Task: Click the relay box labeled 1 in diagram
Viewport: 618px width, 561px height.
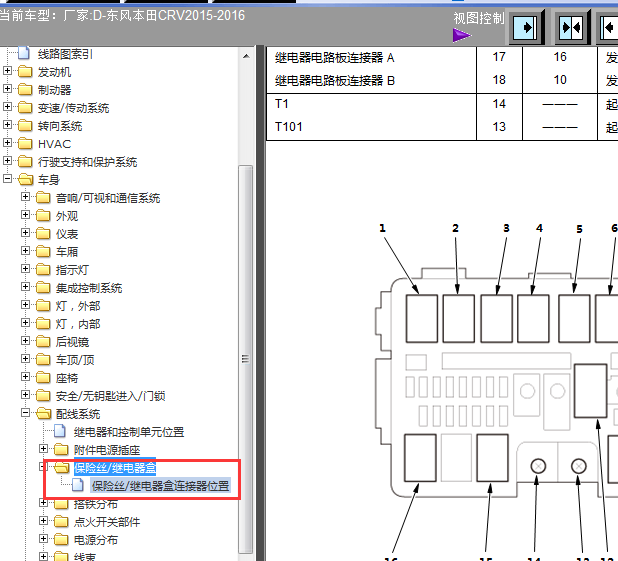Action: pos(421,319)
